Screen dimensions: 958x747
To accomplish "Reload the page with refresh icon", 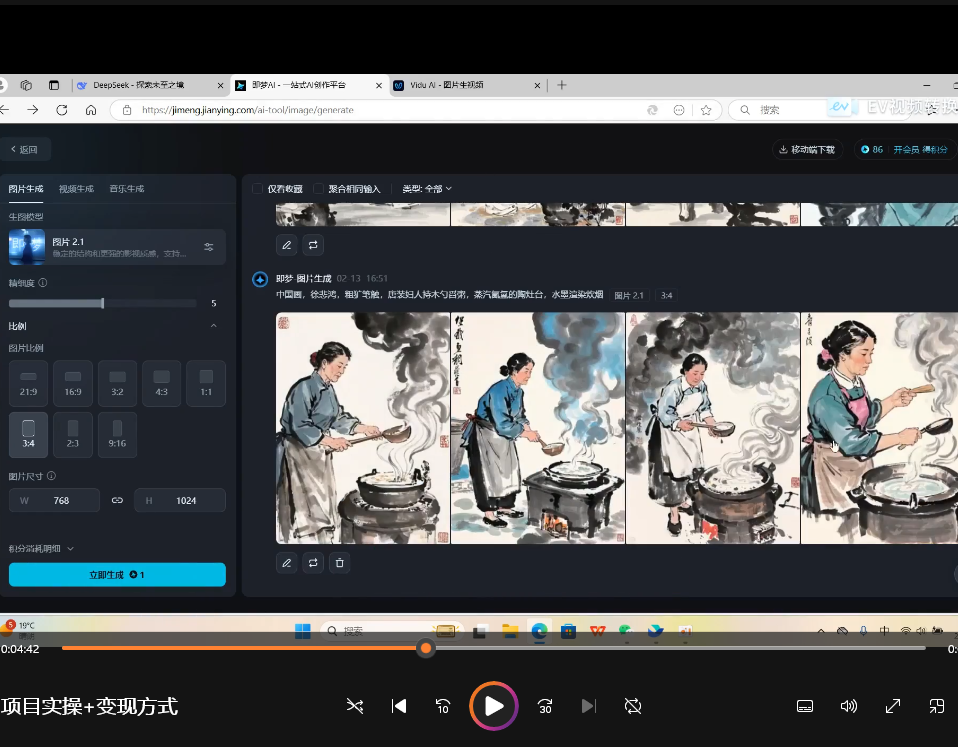I will pyautogui.click(x=62, y=110).
